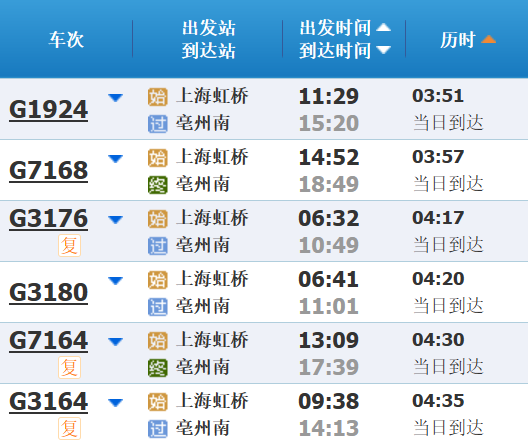Expand stop details for train G7164
Viewport: 528px width, 441px height.
(115, 341)
